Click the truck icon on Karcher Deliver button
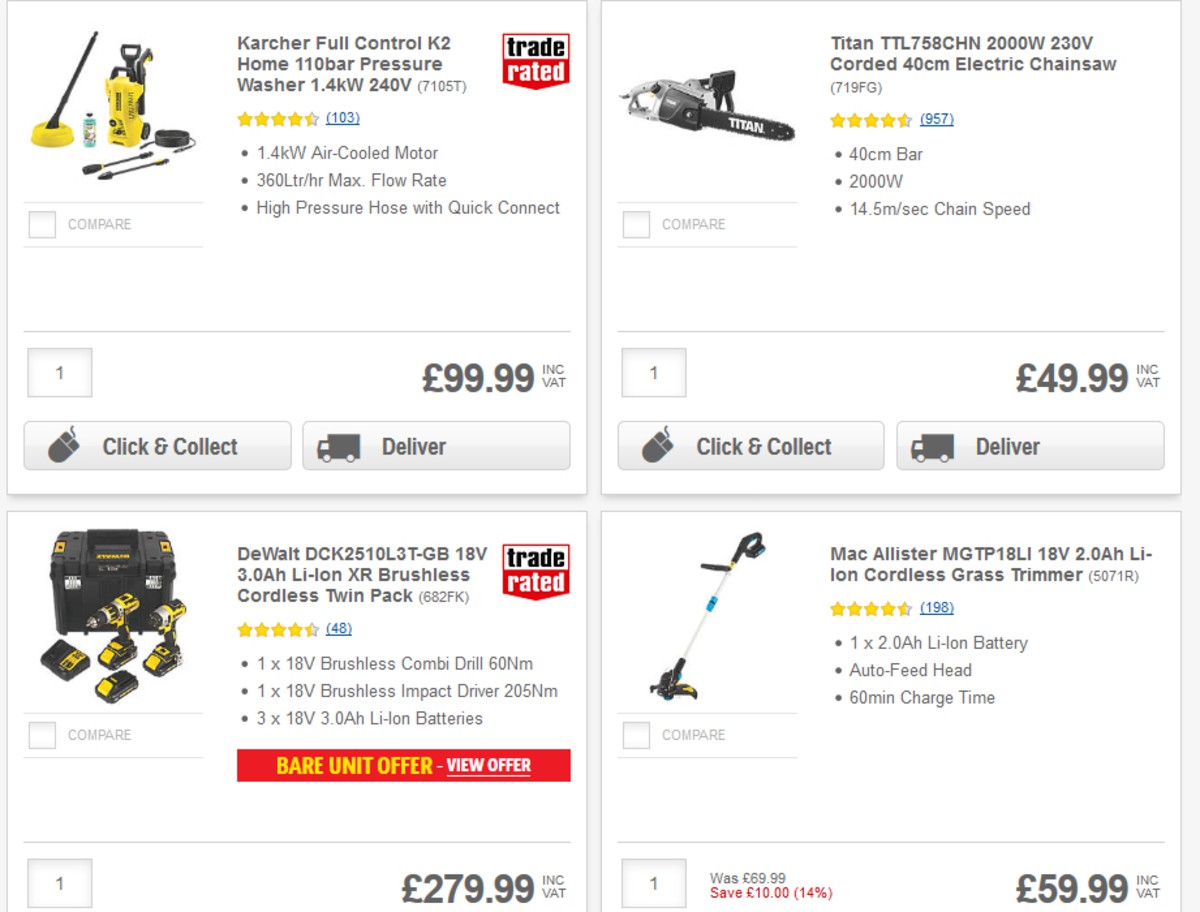Screen dimensions: 1200x912 (339, 446)
